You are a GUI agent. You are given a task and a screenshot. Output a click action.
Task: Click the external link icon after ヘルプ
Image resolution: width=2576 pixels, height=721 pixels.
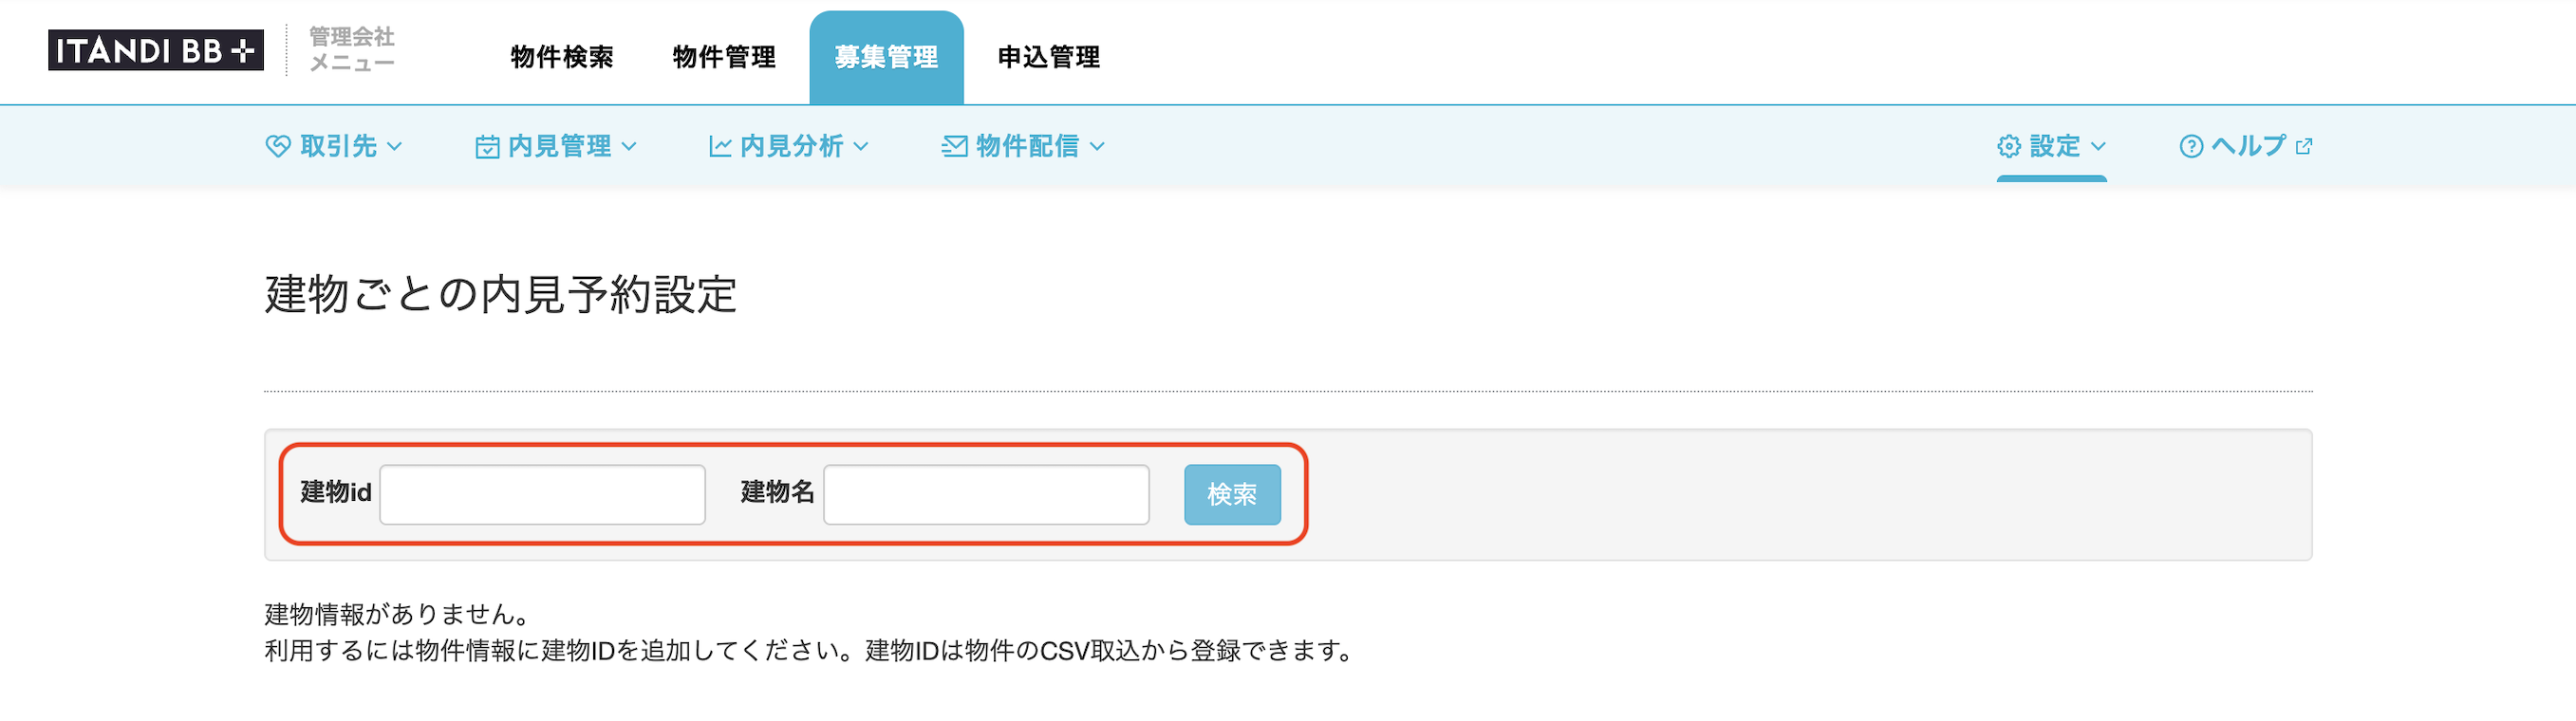click(2304, 147)
